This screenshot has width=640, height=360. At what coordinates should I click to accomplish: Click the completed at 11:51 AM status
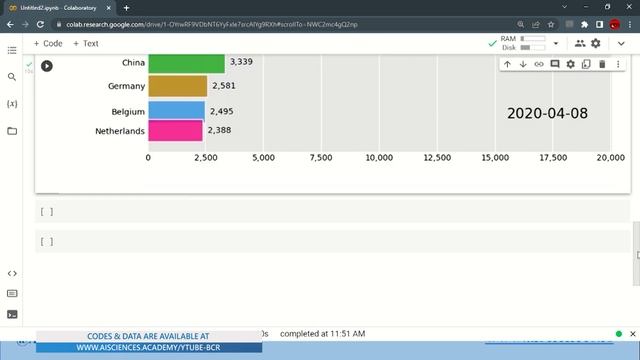[322, 334]
